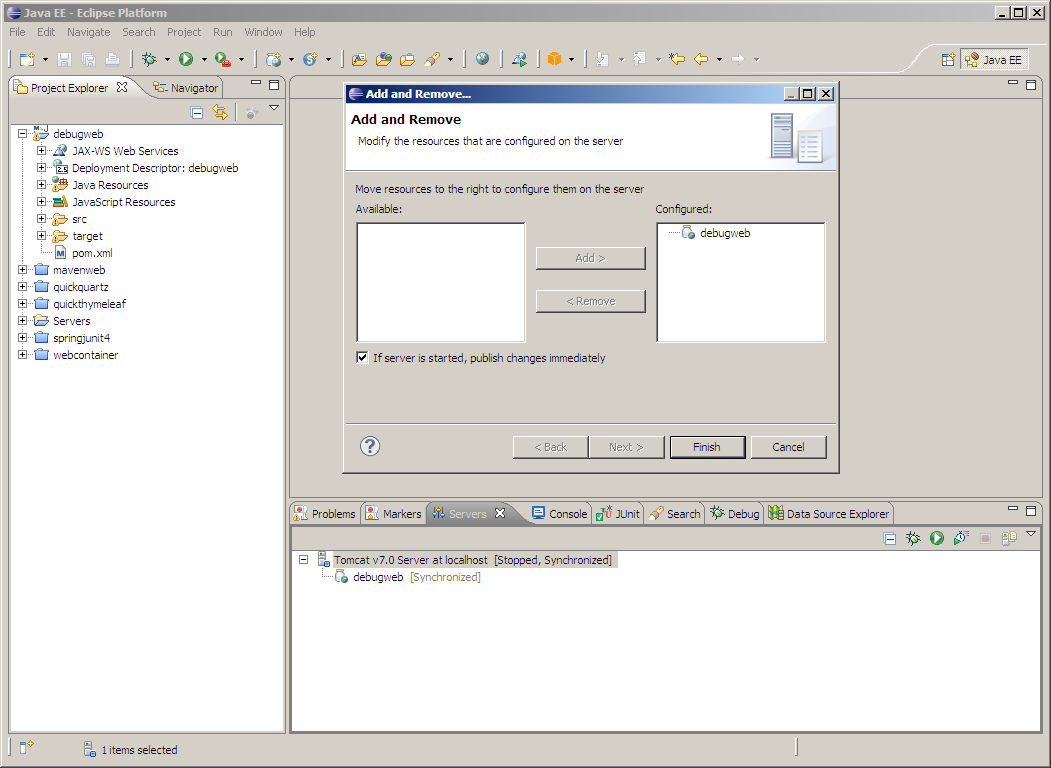
Task: Open the File menu
Action: [x=17, y=32]
